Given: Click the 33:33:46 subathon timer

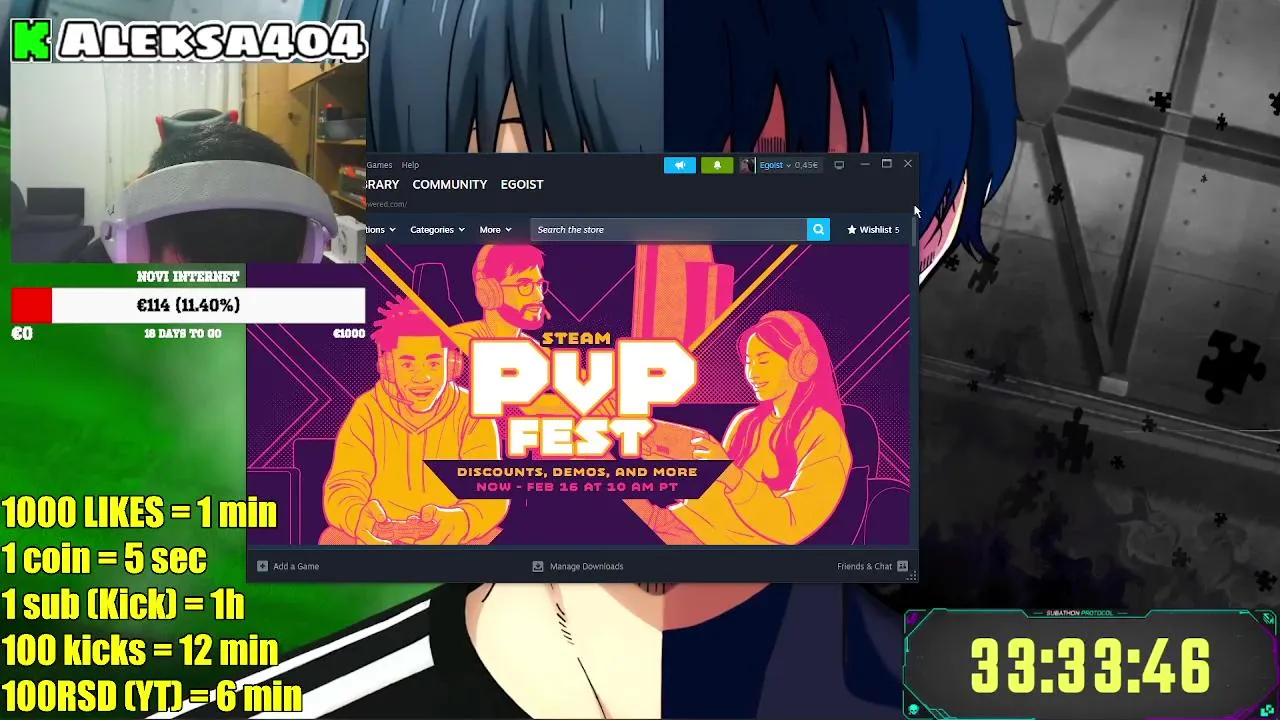Looking at the screenshot, I should click(1090, 665).
